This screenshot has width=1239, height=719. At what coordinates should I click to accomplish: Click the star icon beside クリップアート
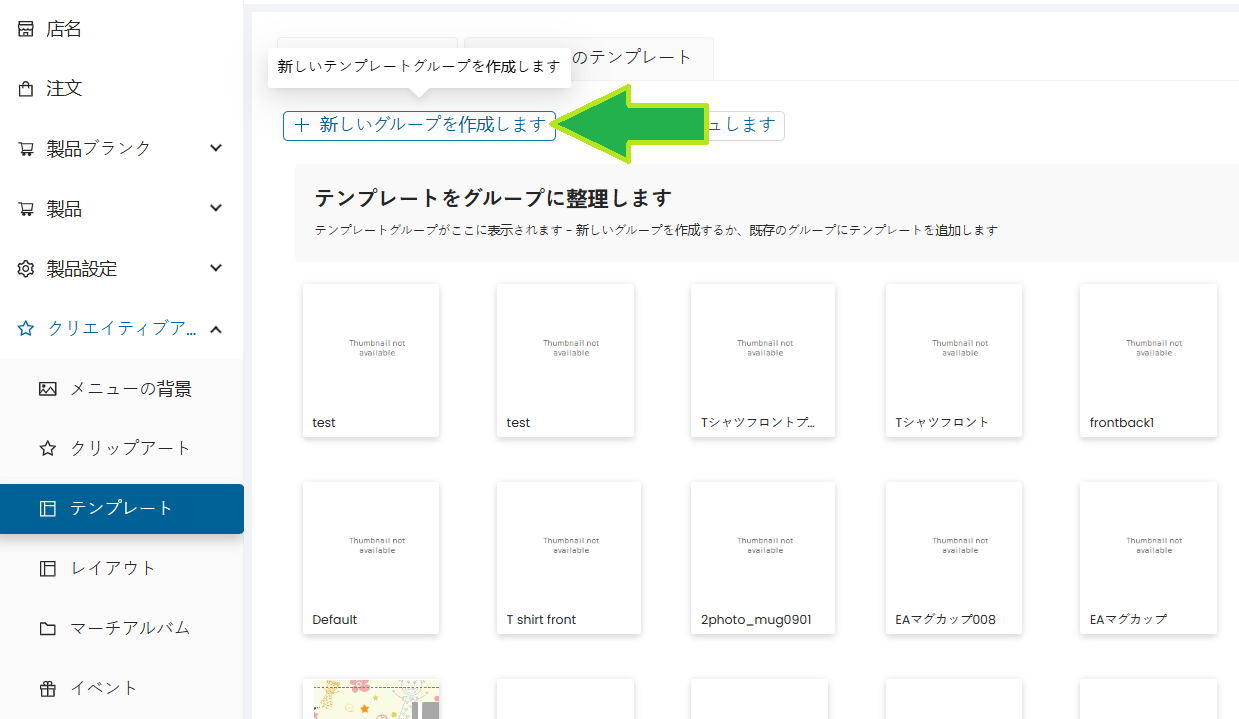[48, 449]
